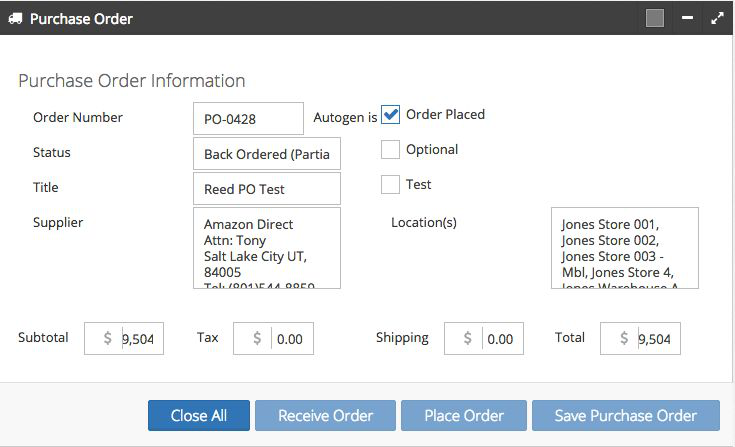Uncheck the Order Placed checkbox

pos(390,114)
